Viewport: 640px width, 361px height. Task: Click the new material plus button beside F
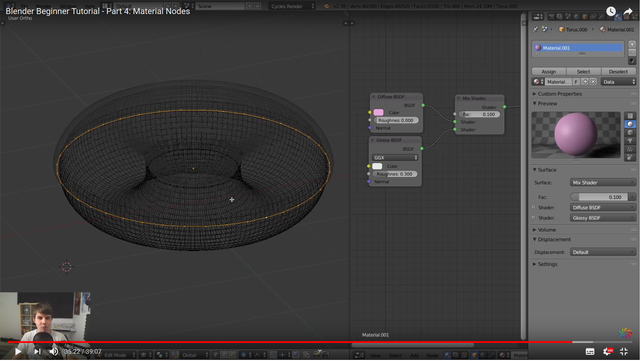[585, 82]
